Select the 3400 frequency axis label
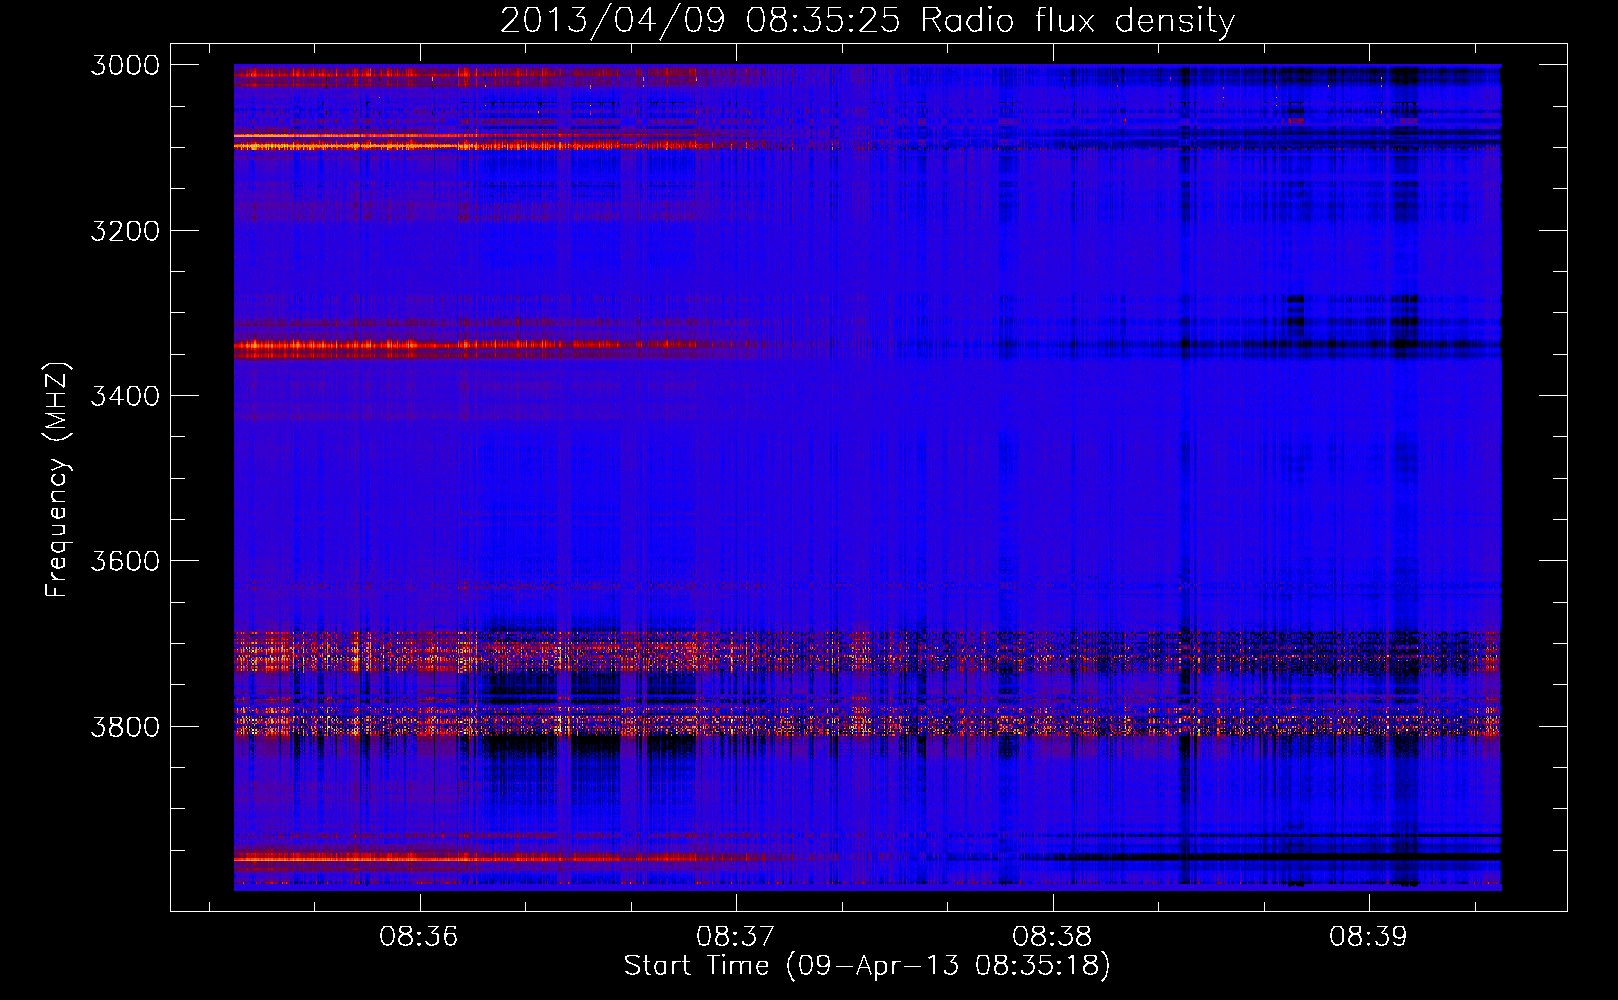The width and height of the screenshot is (1618, 1000). click(125, 396)
